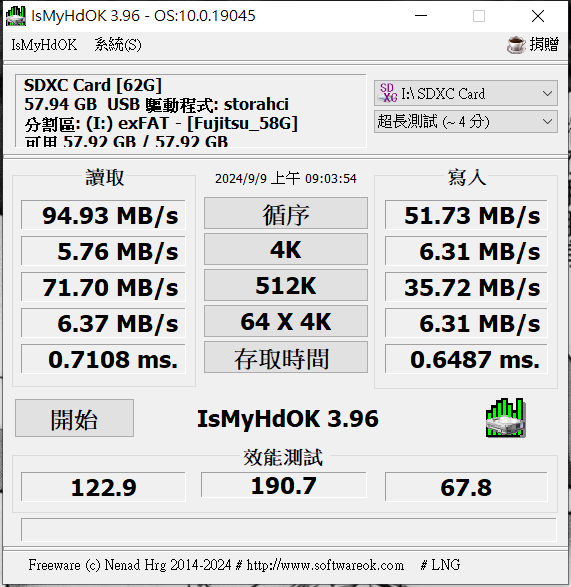Click the 讀取 read group label

(104, 177)
